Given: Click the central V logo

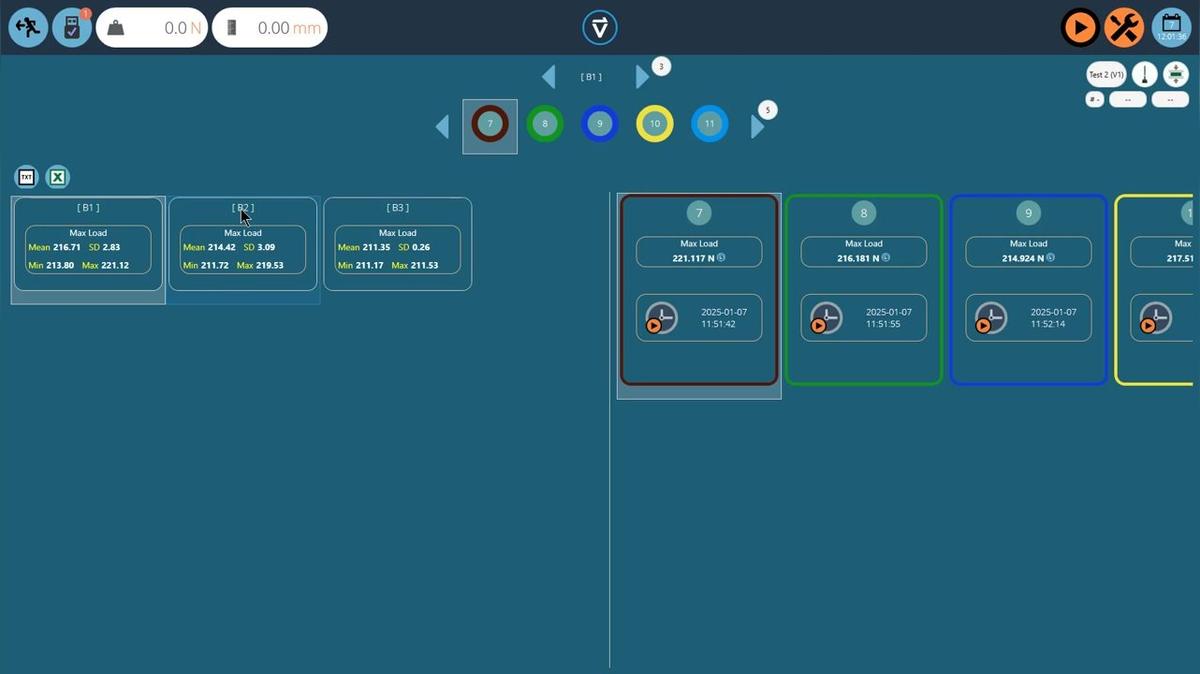Looking at the screenshot, I should point(600,27).
